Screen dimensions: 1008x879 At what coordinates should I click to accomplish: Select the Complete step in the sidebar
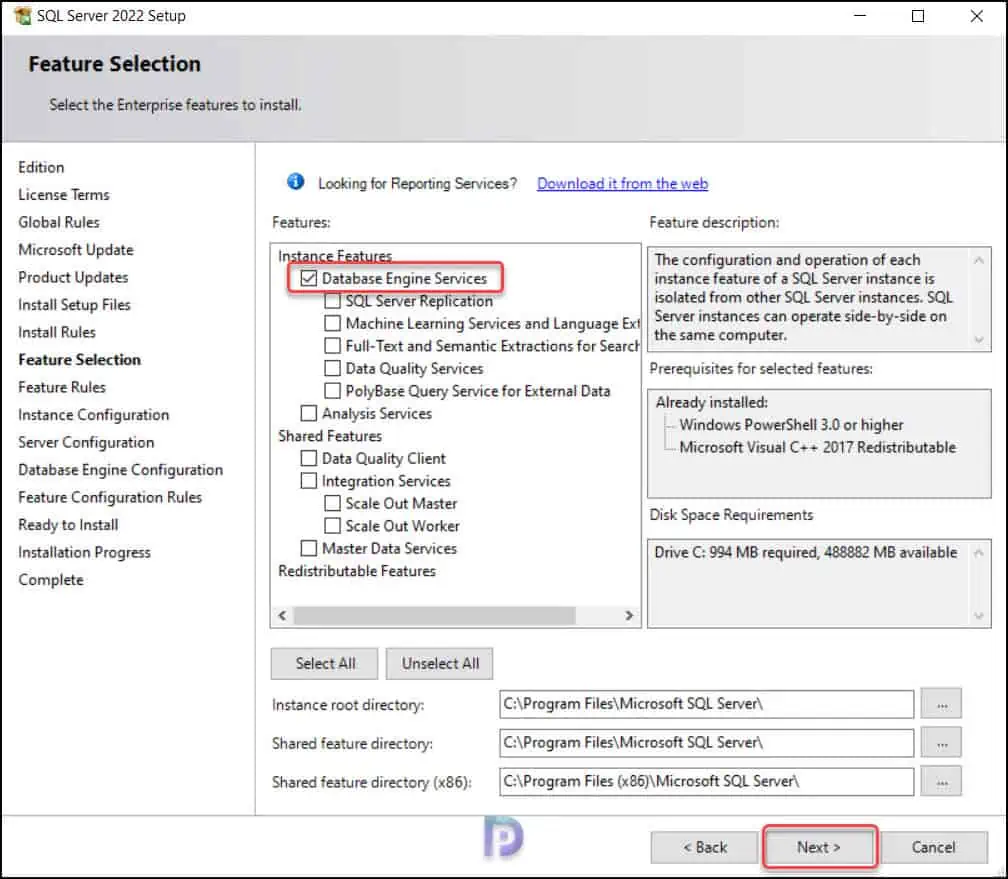(x=51, y=580)
